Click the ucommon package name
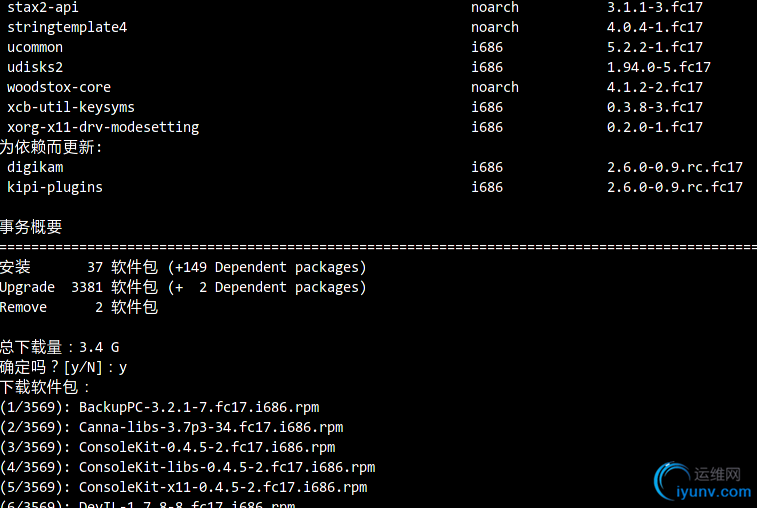757x508 pixels. (34, 47)
